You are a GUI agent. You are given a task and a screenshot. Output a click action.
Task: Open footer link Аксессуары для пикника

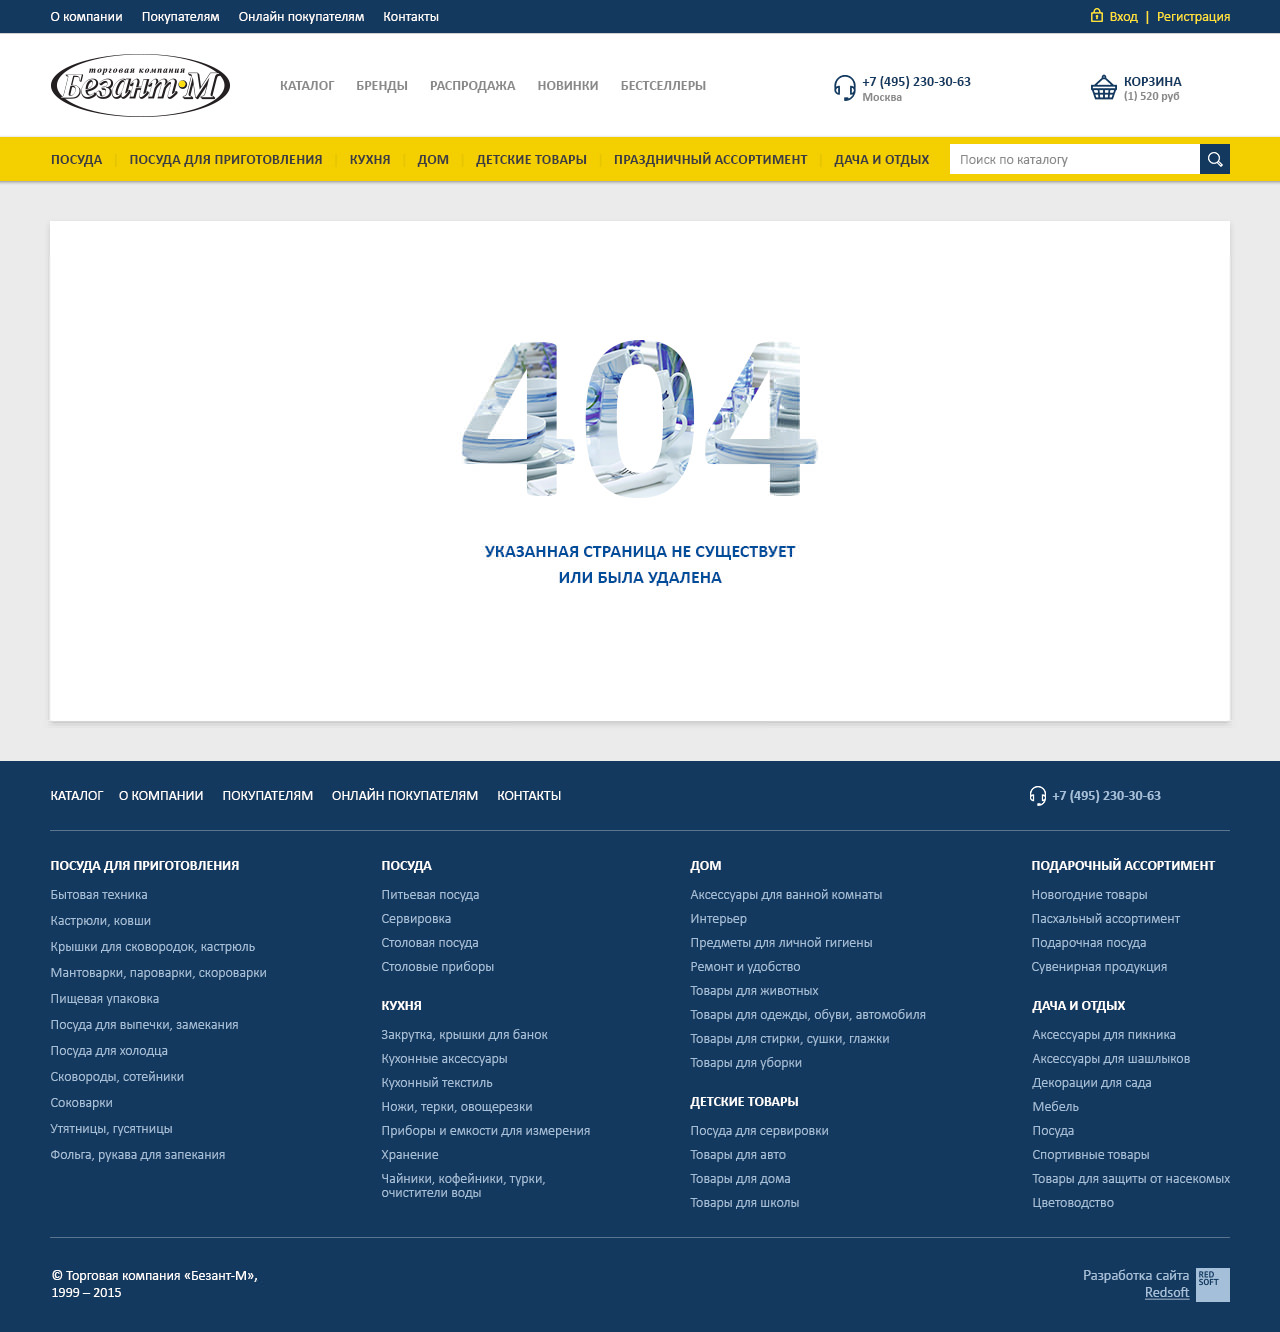point(1104,1035)
